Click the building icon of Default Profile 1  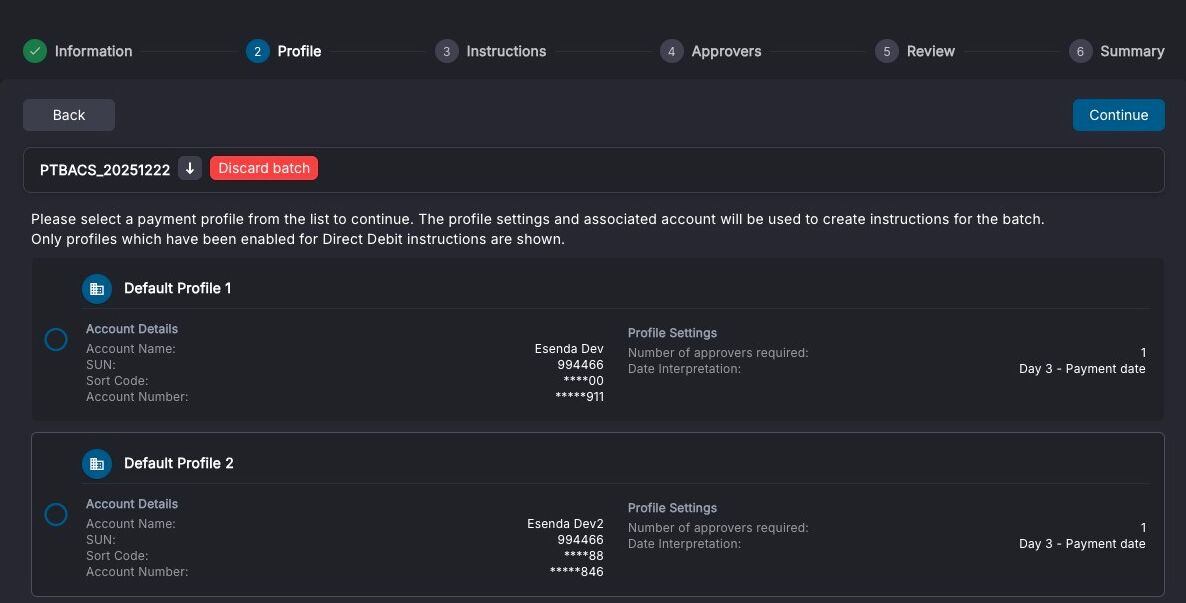pos(97,289)
